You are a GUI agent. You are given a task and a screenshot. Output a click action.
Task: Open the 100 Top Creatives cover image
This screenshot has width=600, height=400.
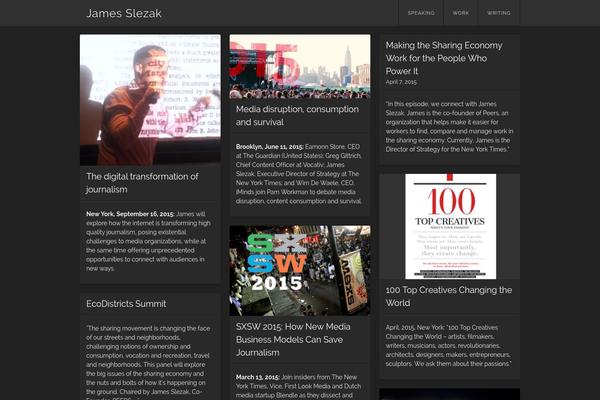click(450, 226)
